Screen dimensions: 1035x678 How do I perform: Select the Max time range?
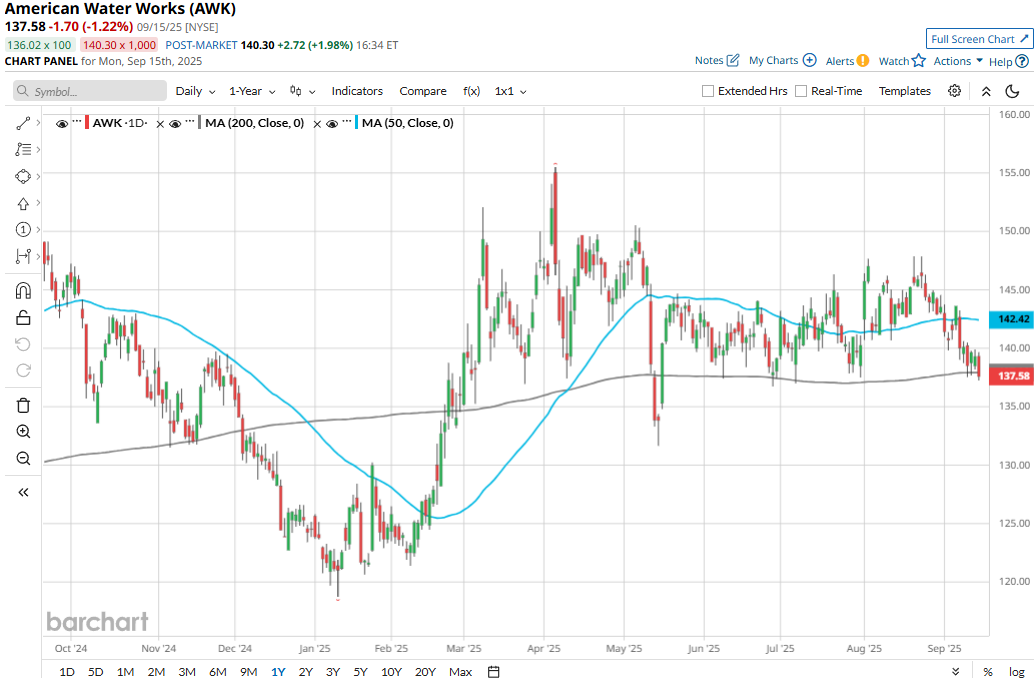[x=461, y=671]
